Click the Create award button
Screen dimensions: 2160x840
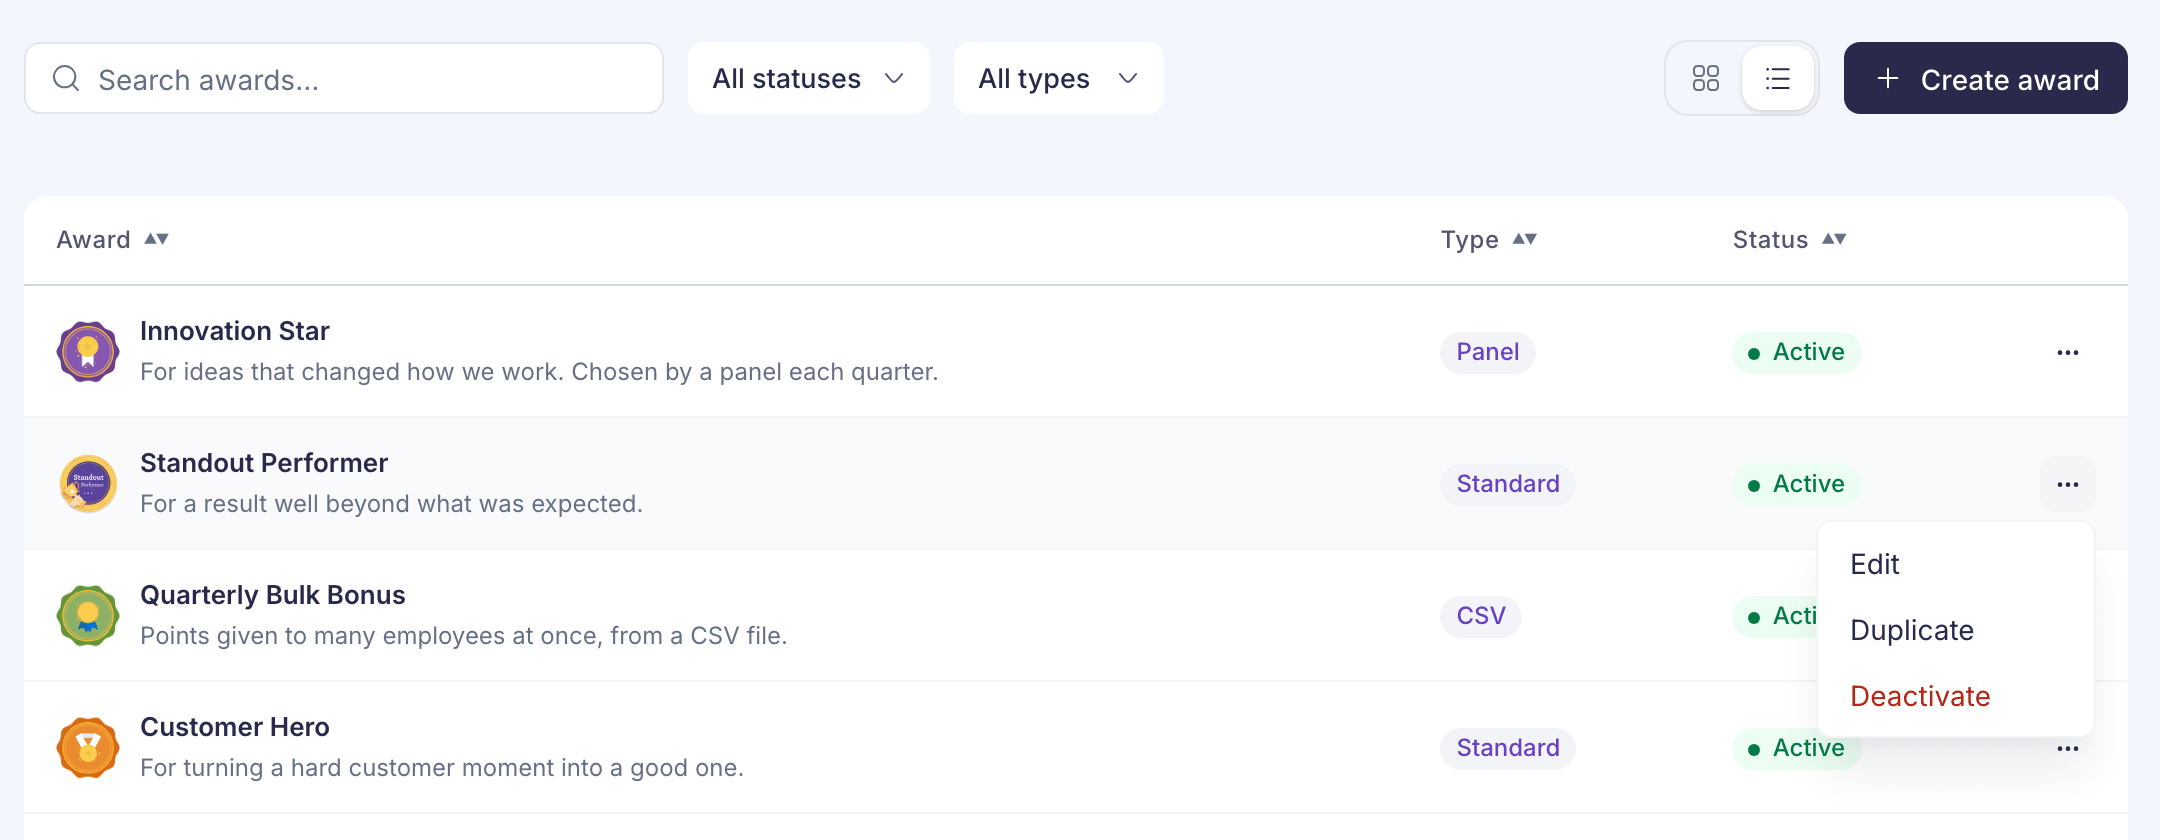(x=1986, y=78)
